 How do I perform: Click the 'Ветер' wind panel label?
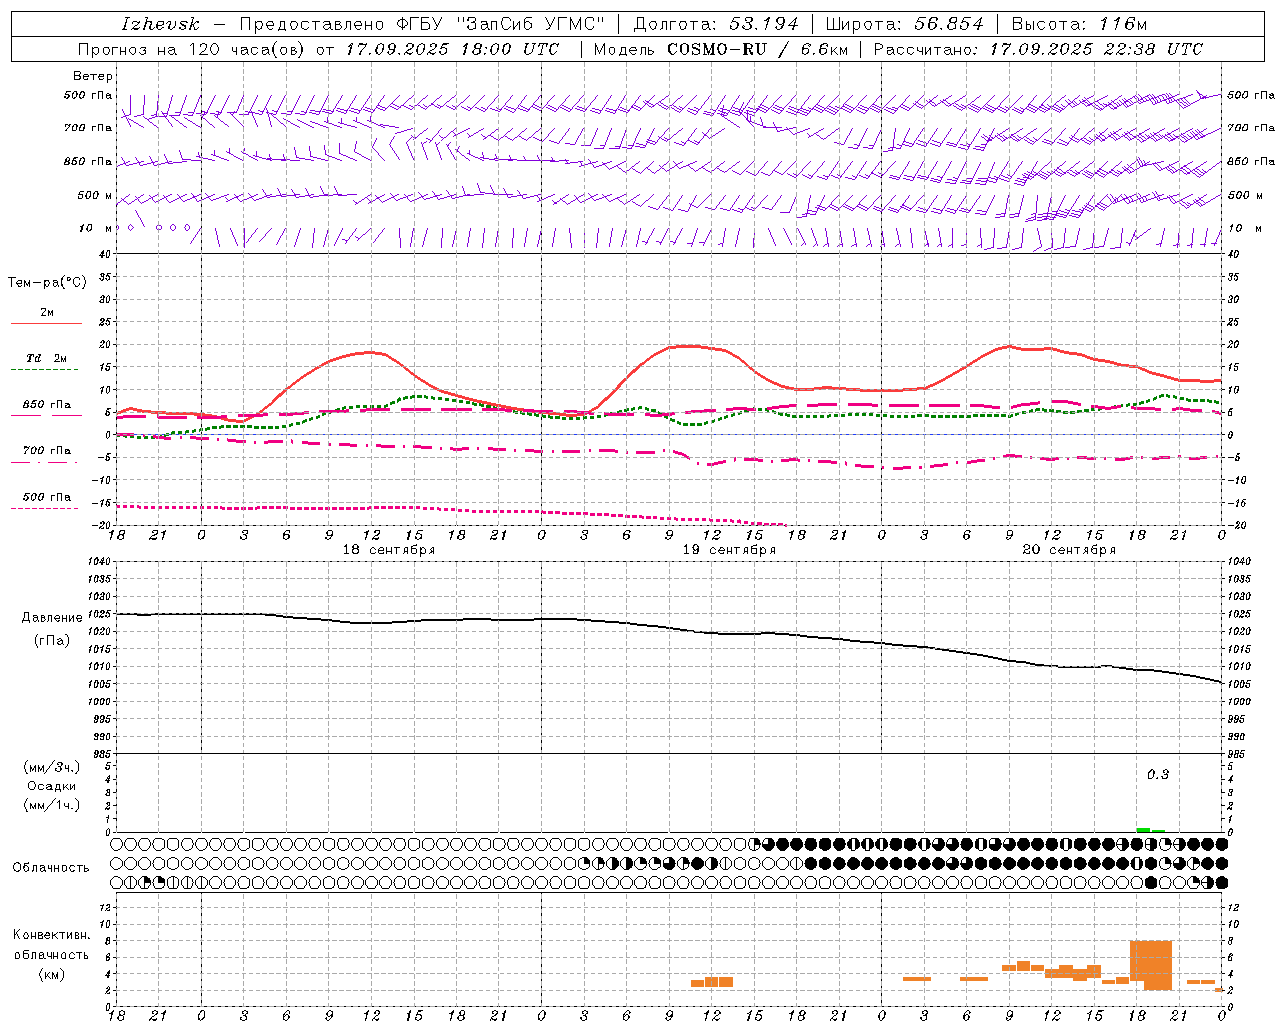tap(93, 76)
